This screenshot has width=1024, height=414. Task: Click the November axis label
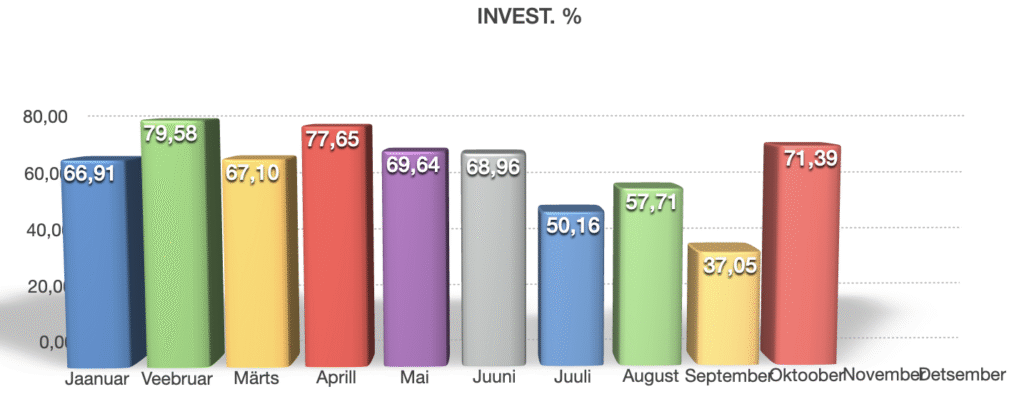882,375
